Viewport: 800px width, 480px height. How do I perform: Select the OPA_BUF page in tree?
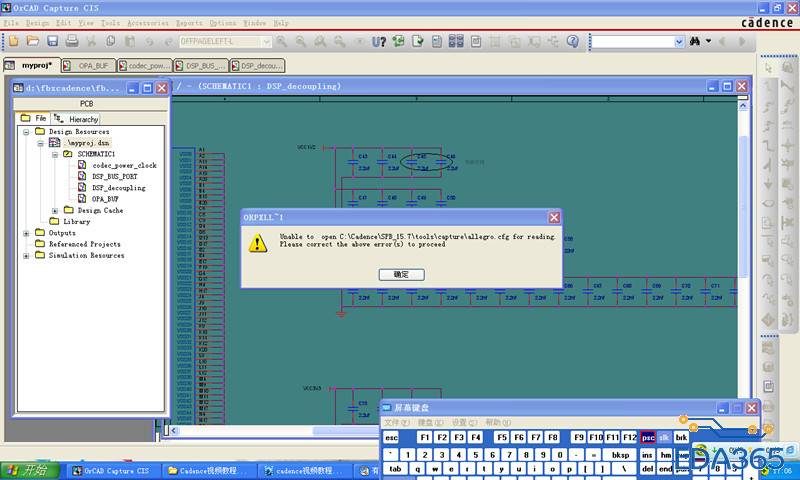pos(105,199)
